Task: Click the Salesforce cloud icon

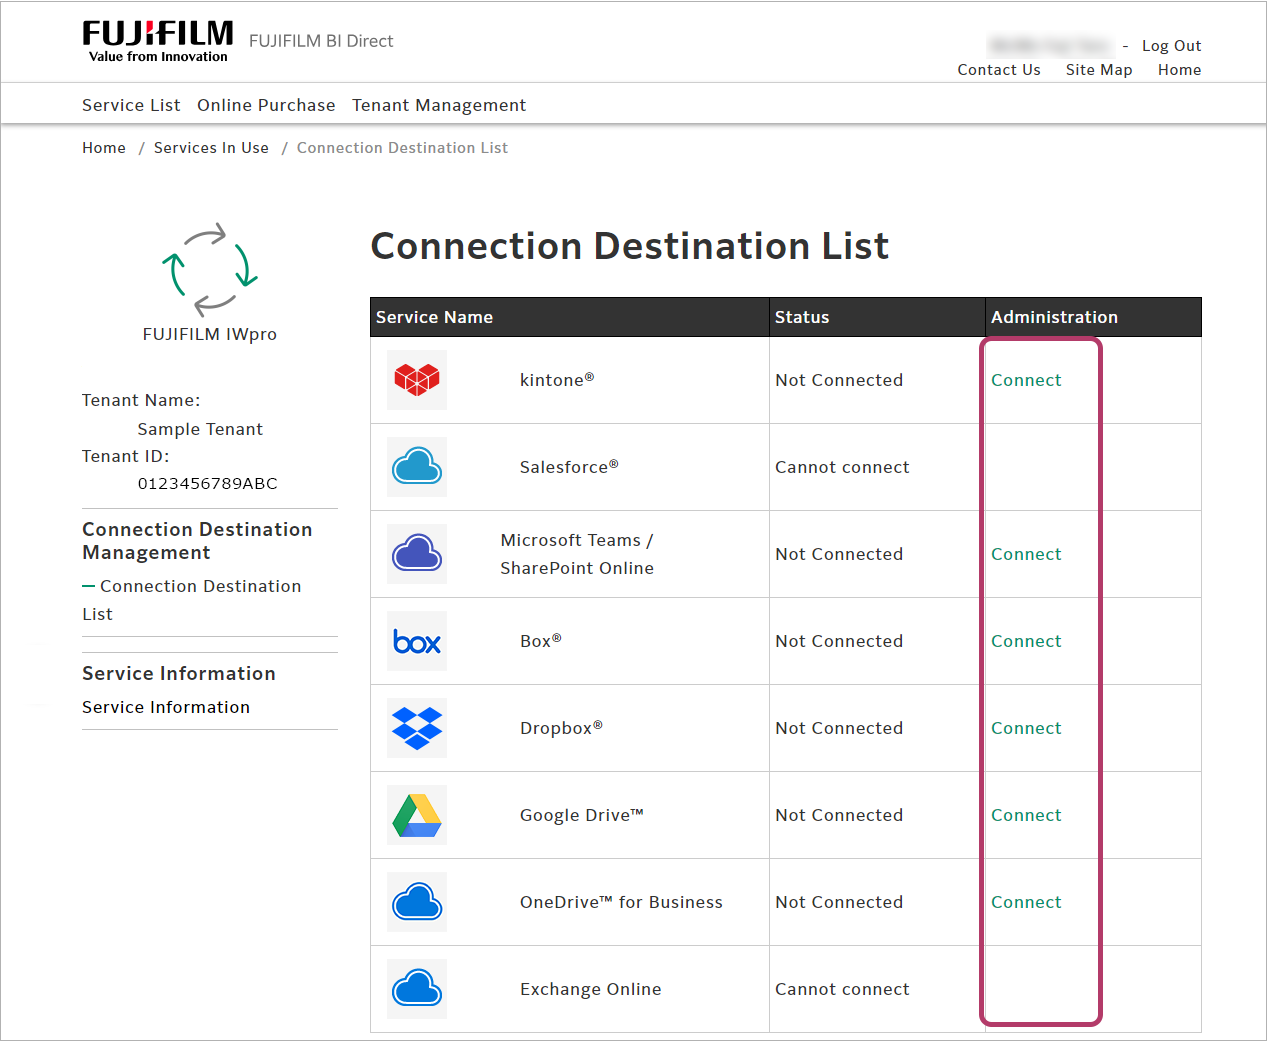Action: click(x=417, y=467)
